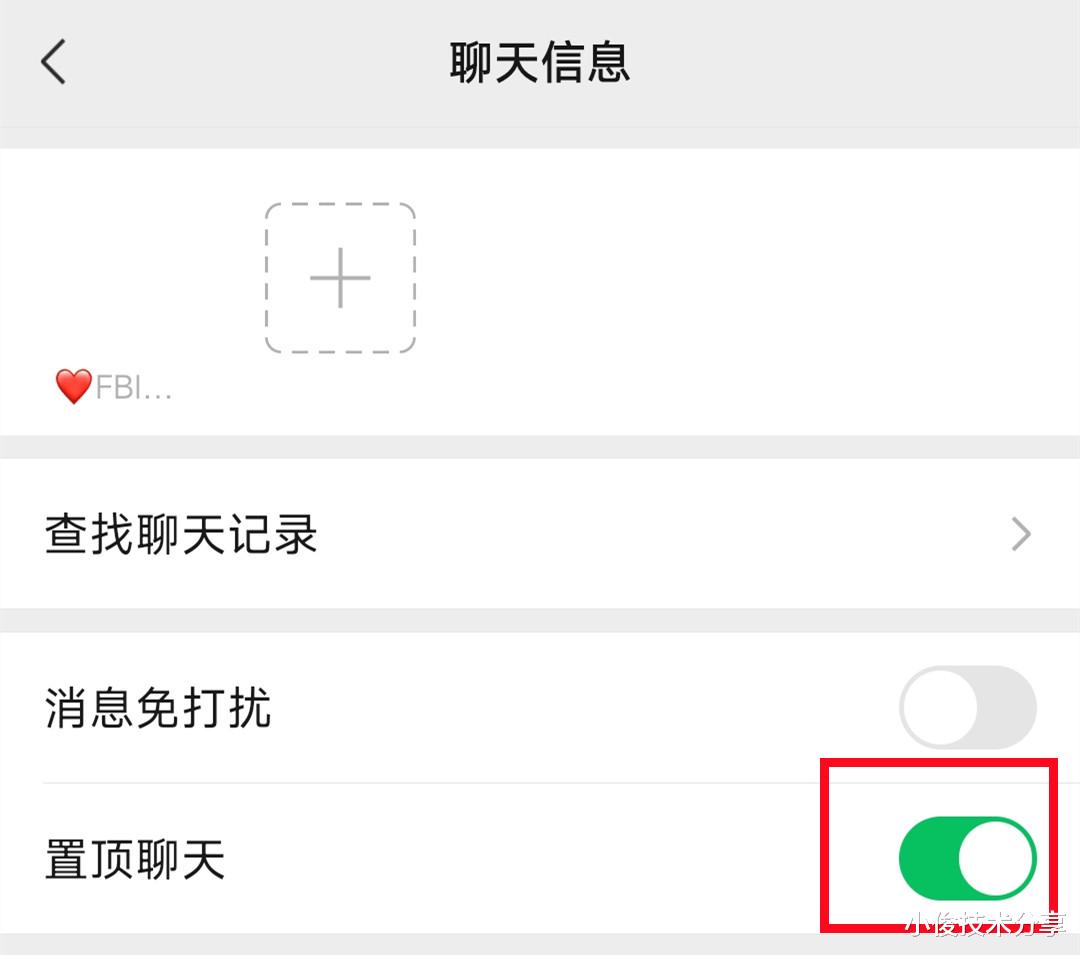Click the red highlight box border
The image size is (1080, 955).
[x=939, y=763]
